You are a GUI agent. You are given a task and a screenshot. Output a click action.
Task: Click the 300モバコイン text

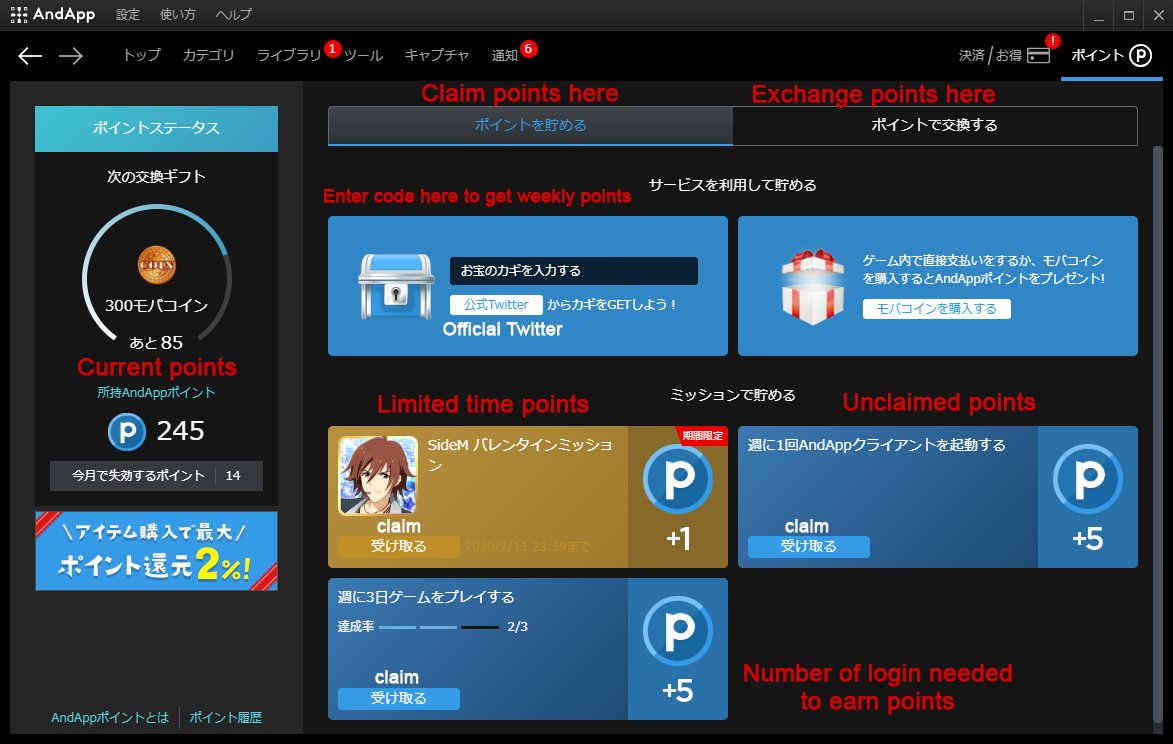[156, 306]
